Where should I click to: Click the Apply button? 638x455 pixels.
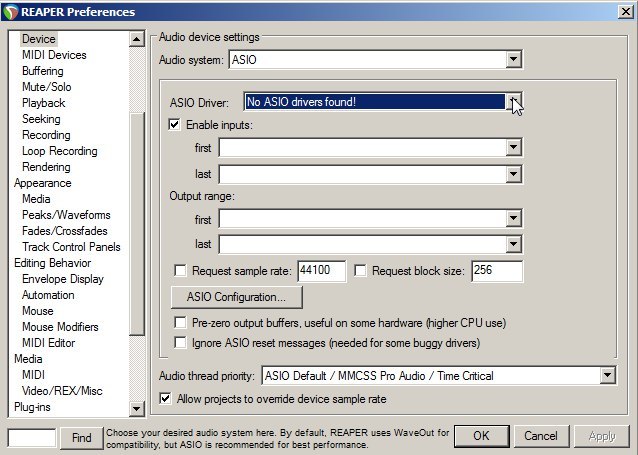click(602, 436)
